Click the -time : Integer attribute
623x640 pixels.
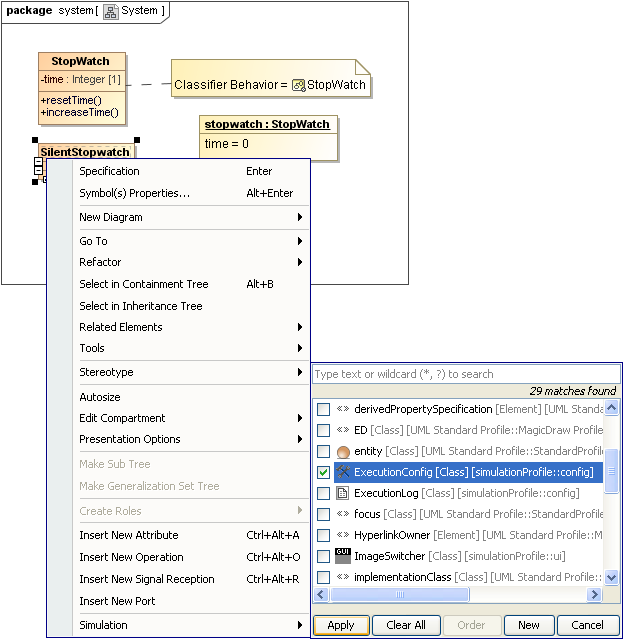[x=81, y=79]
